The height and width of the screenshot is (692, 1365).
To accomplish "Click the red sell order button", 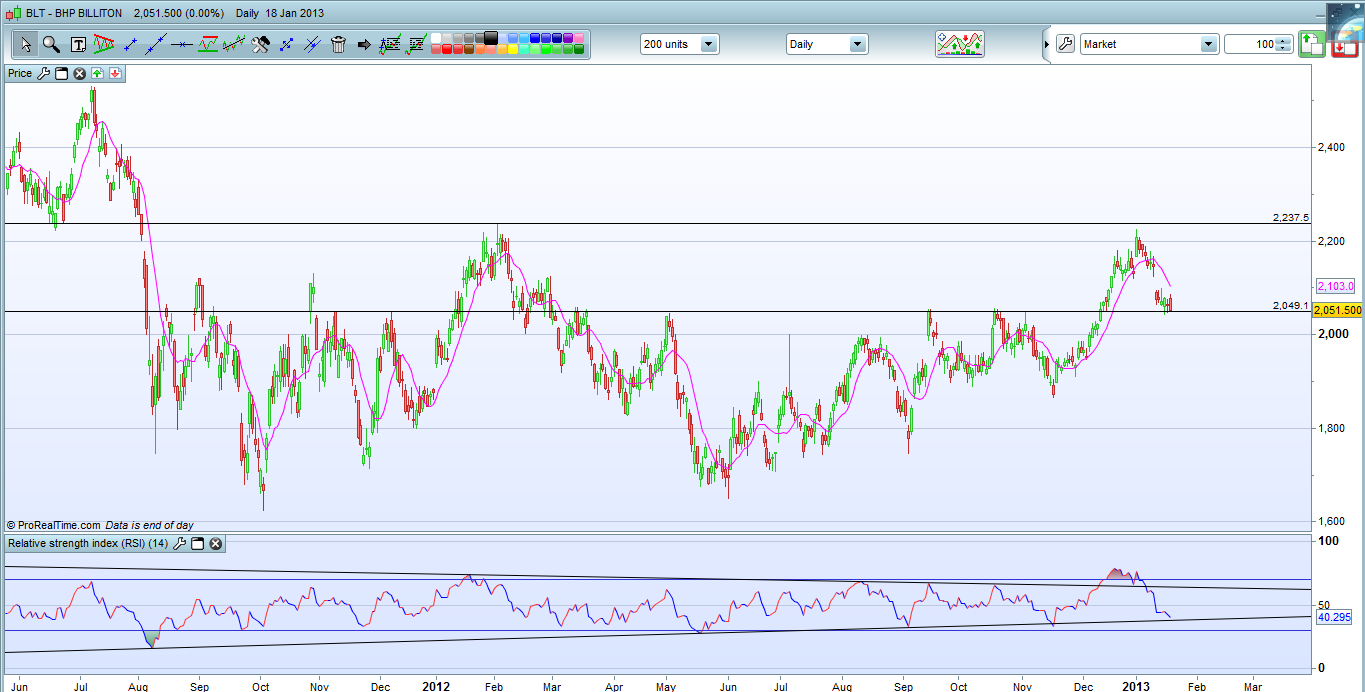I will (1343, 44).
